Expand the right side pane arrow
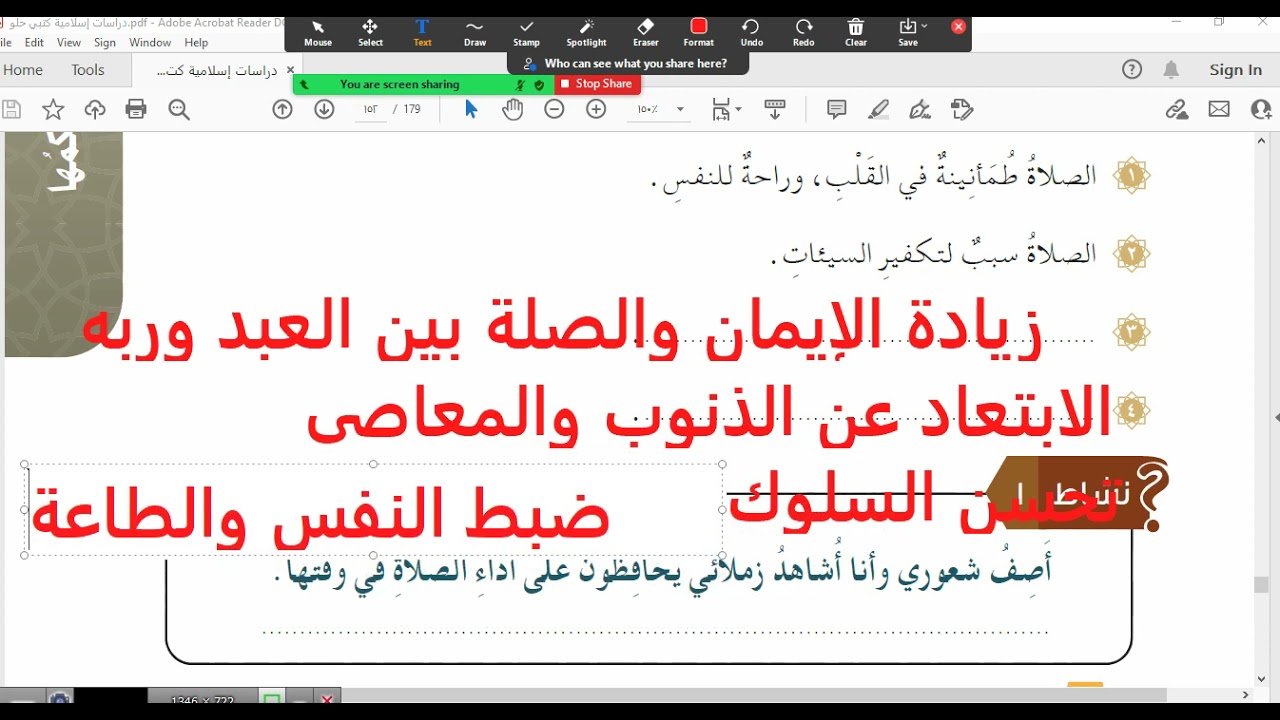The image size is (1280, 720). coord(1276,417)
